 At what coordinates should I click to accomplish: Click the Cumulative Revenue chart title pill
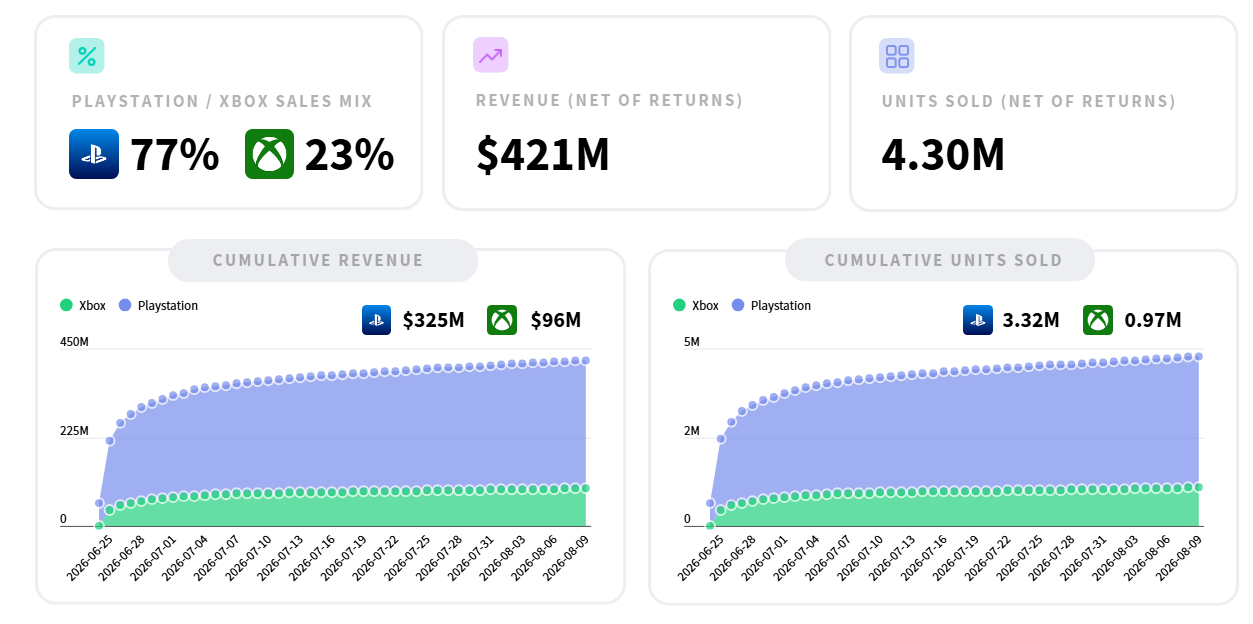(323, 261)
